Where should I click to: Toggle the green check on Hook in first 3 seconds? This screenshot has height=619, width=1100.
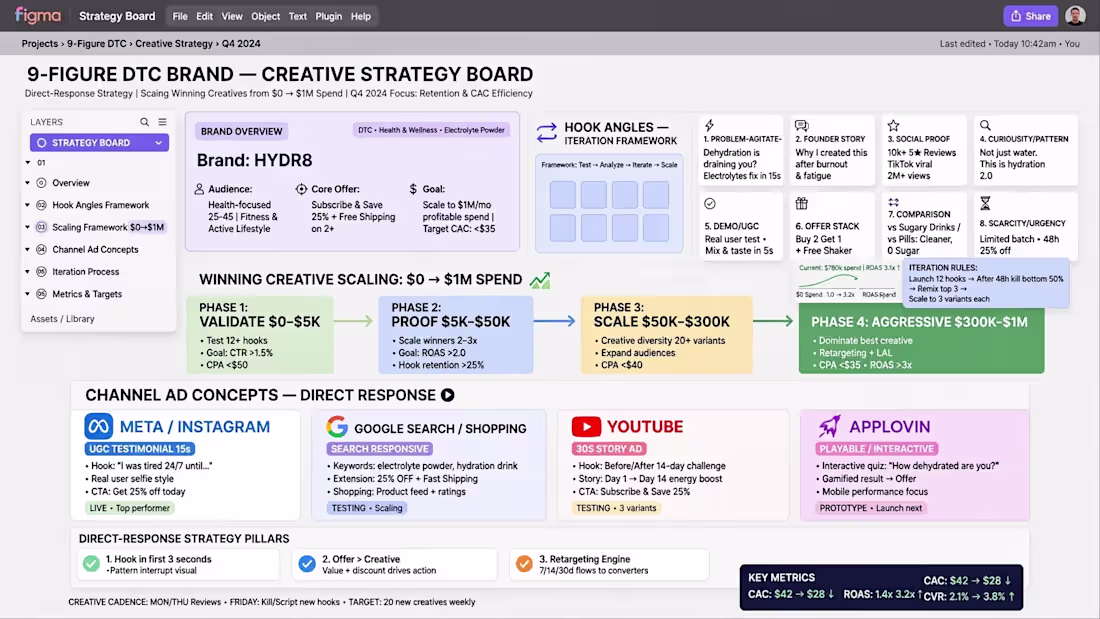(x=91, y=564)
